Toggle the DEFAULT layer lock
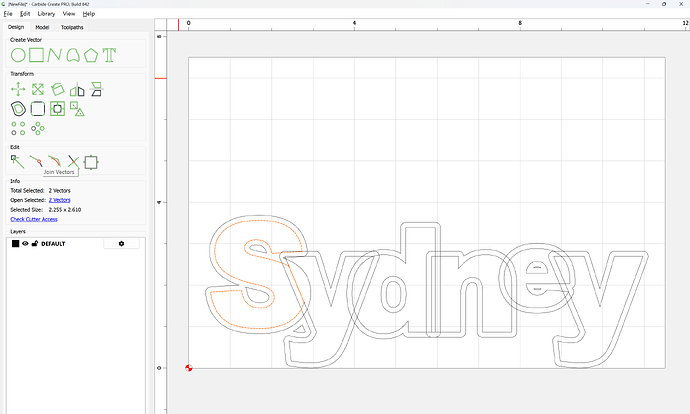690x414 pixels. tap(35, 243)
